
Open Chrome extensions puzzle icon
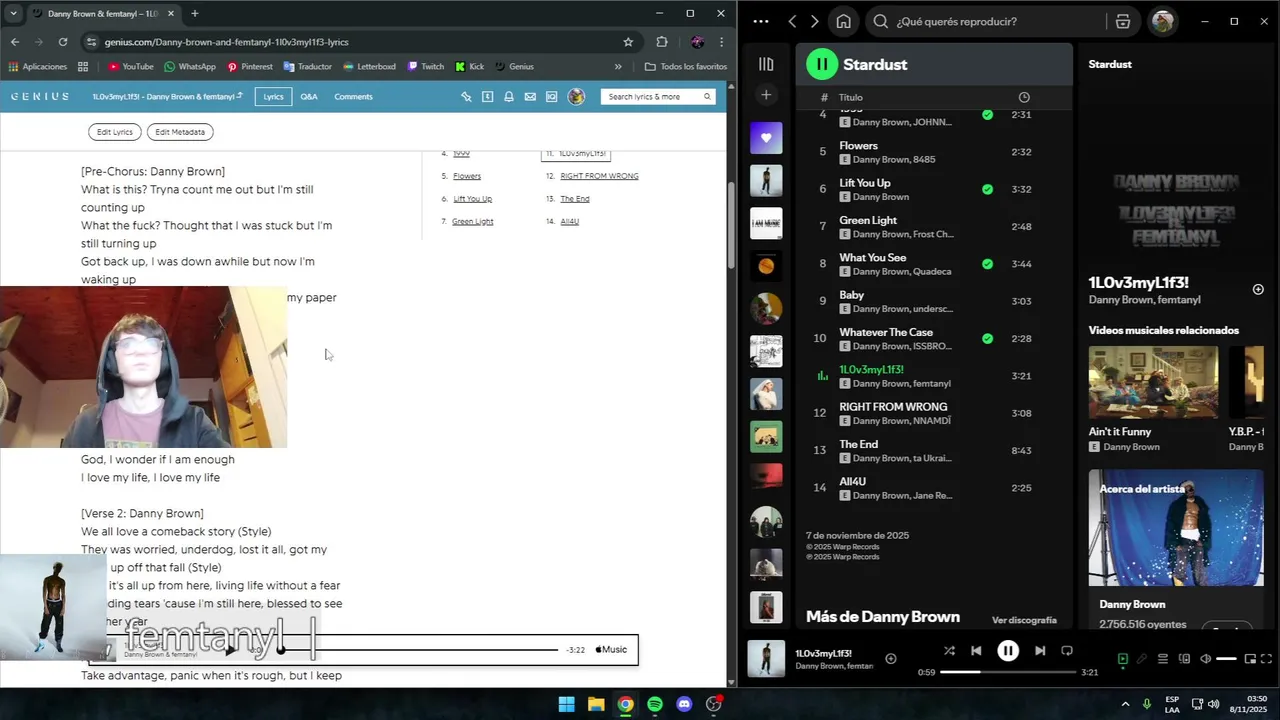coord(662,42)
